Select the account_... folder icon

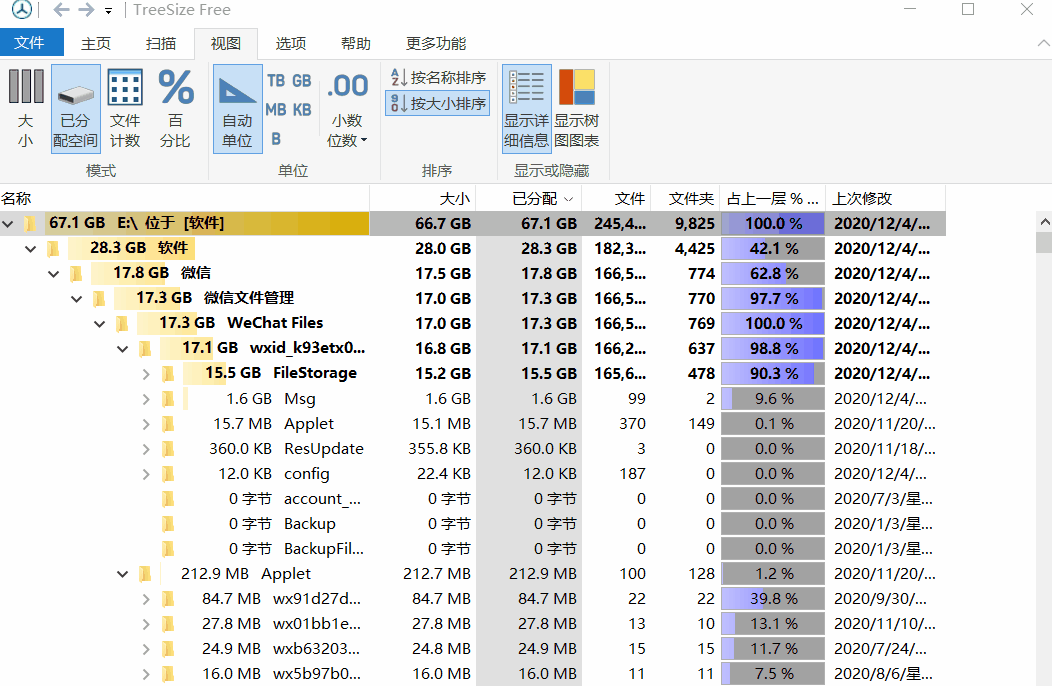[168, 499]
